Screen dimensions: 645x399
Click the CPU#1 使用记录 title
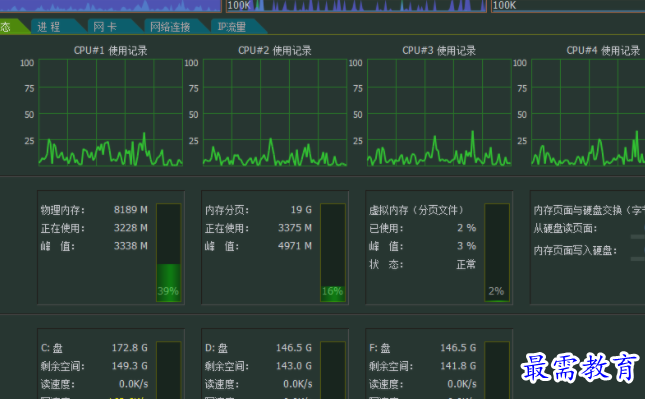[x=111, y=51]
